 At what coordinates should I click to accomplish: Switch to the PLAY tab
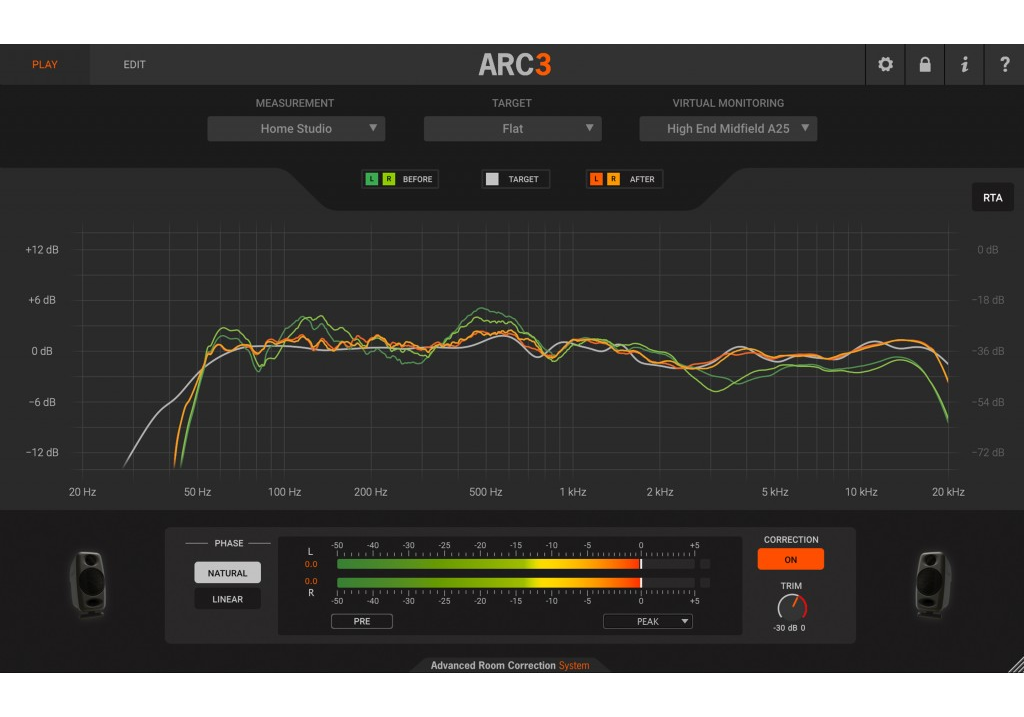pyautogui.click(x=45, y=65)
